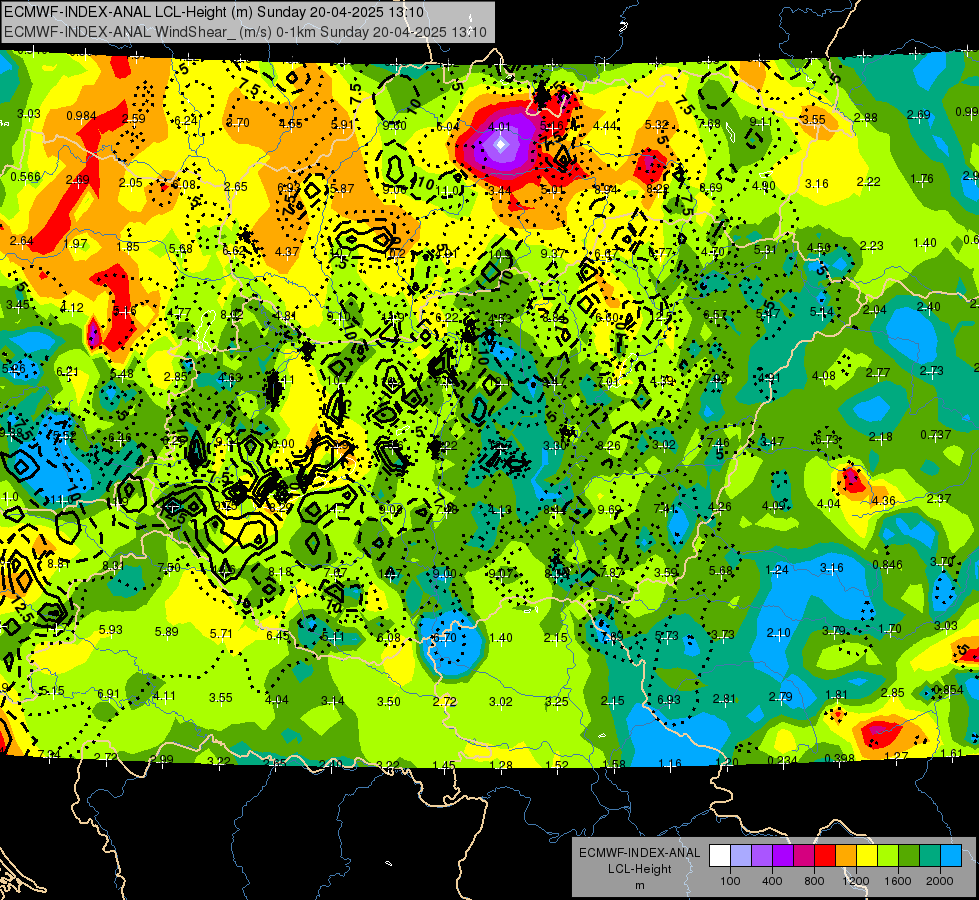Viewport: 979px width, 900px height.
Task: Click the grid value 1.16
Action: (670, 763)
